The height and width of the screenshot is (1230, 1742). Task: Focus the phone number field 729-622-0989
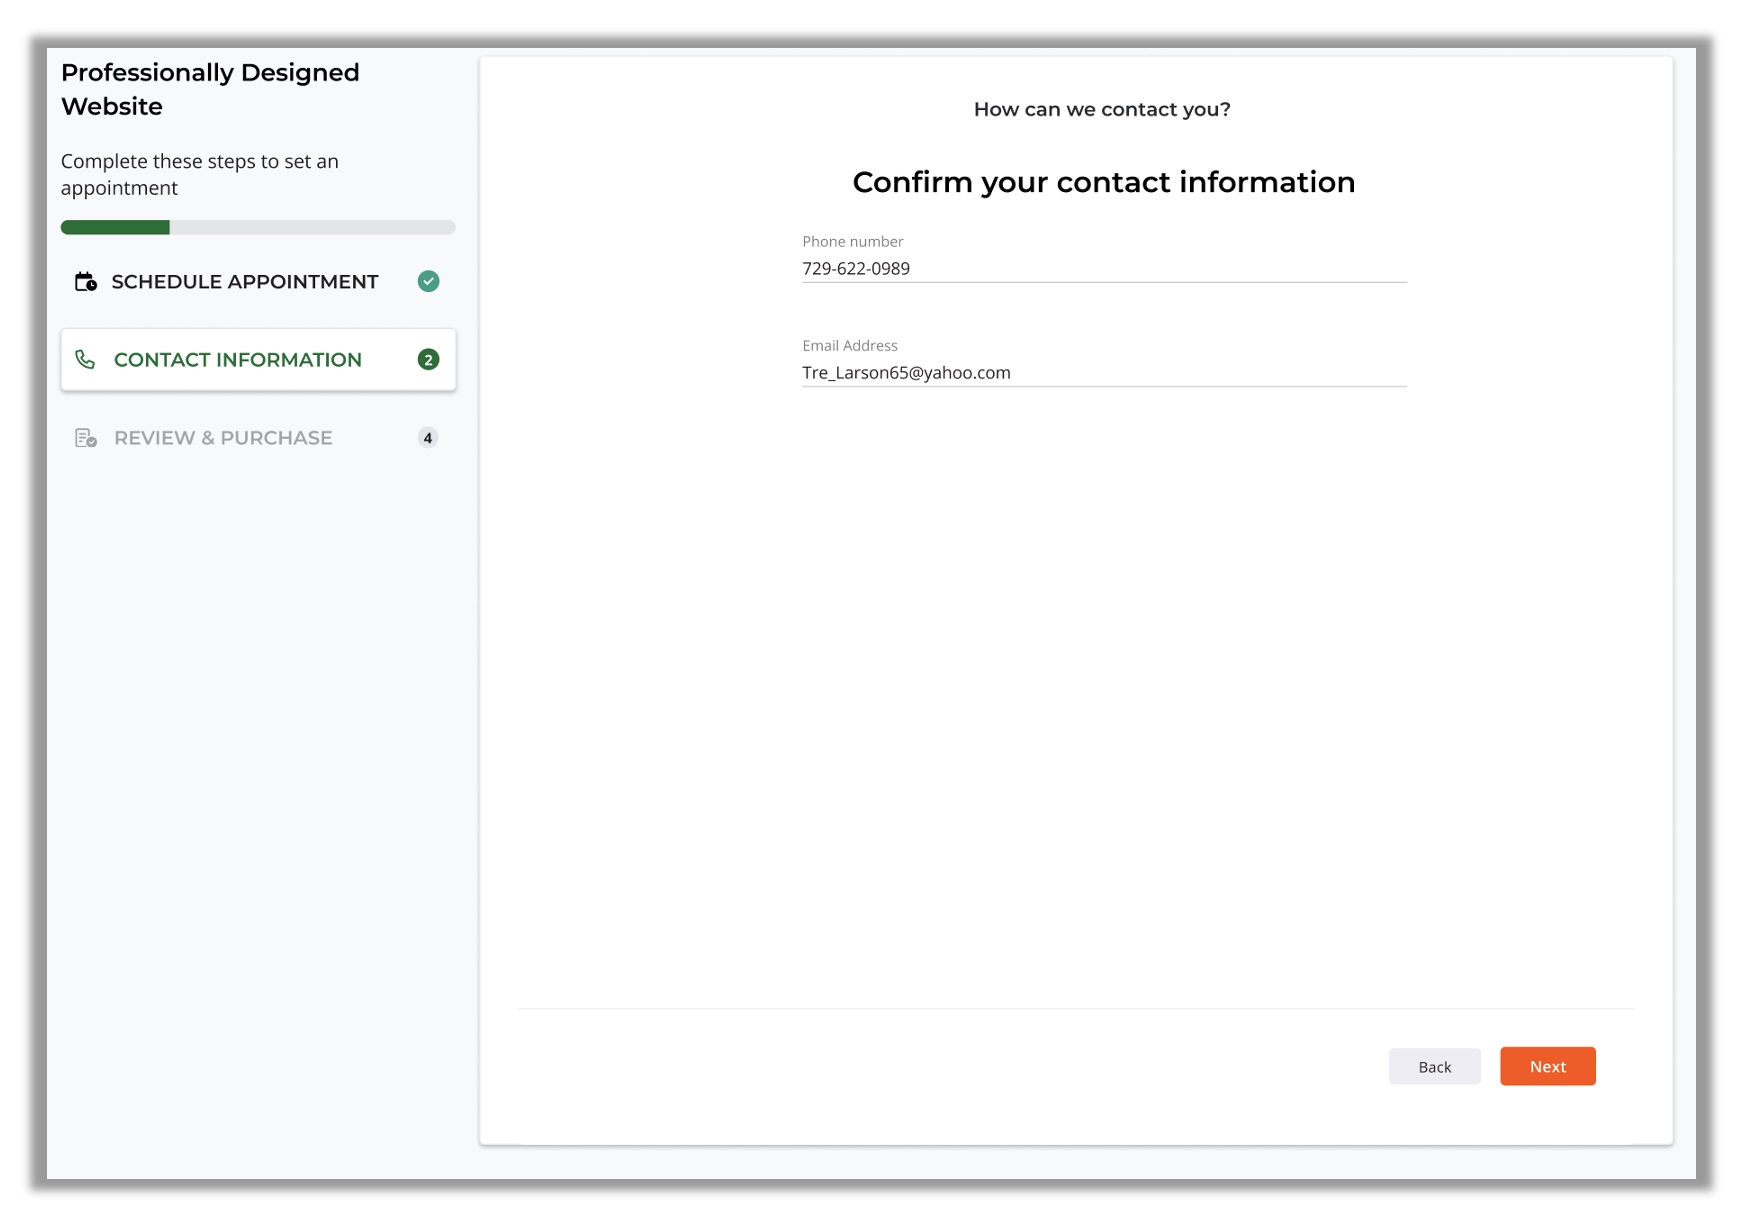click(x=1103, y=269)
